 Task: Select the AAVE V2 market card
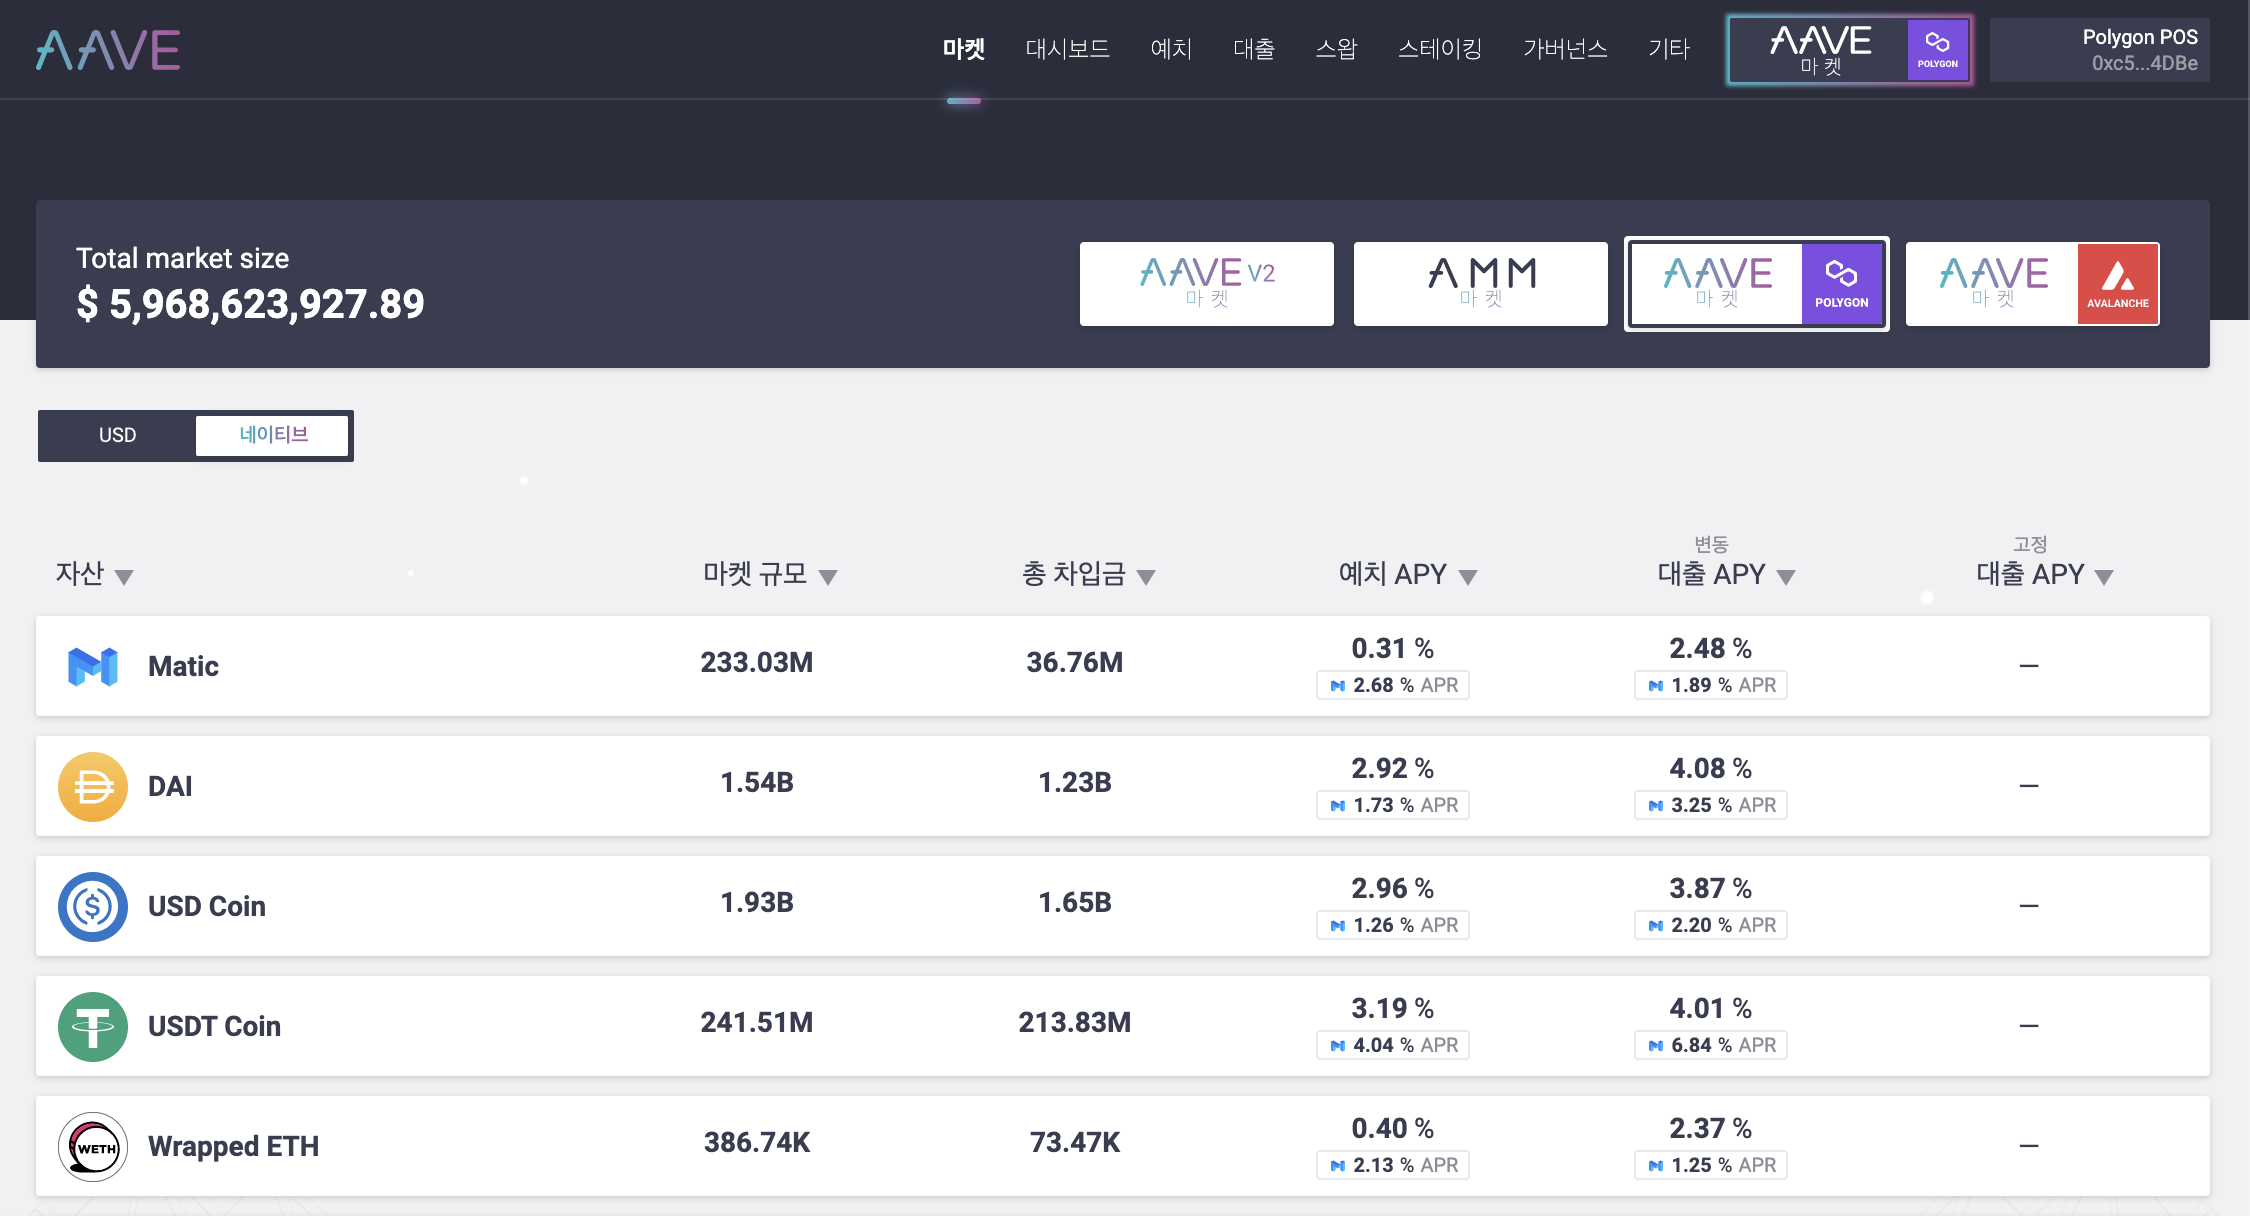coord(1206,284)
